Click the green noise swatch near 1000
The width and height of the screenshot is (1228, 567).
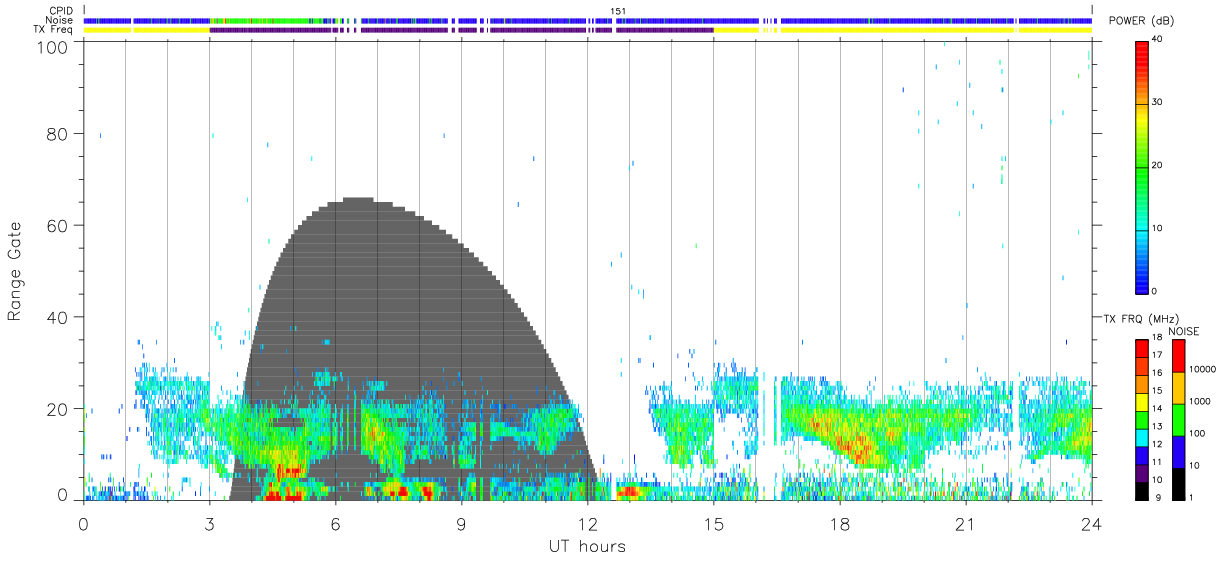[1178, 420]
